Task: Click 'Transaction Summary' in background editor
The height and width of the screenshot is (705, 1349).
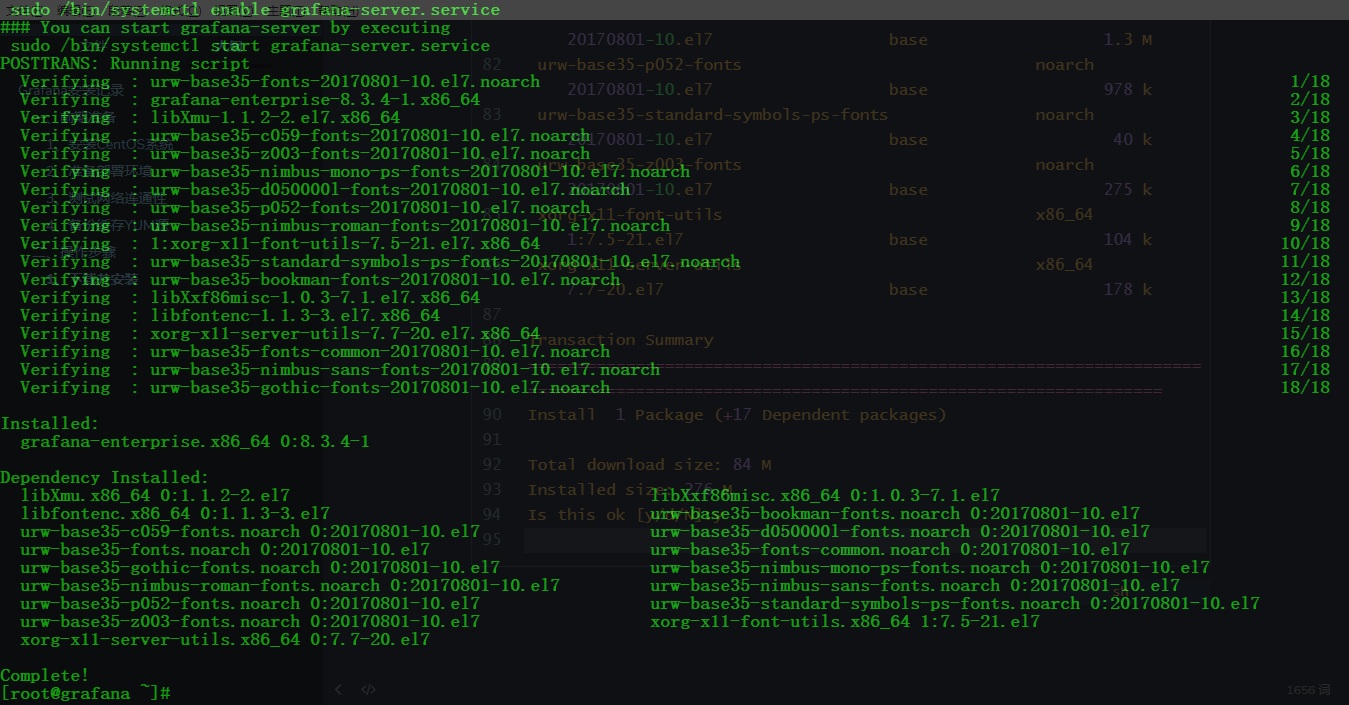Action: pos(621,340)
